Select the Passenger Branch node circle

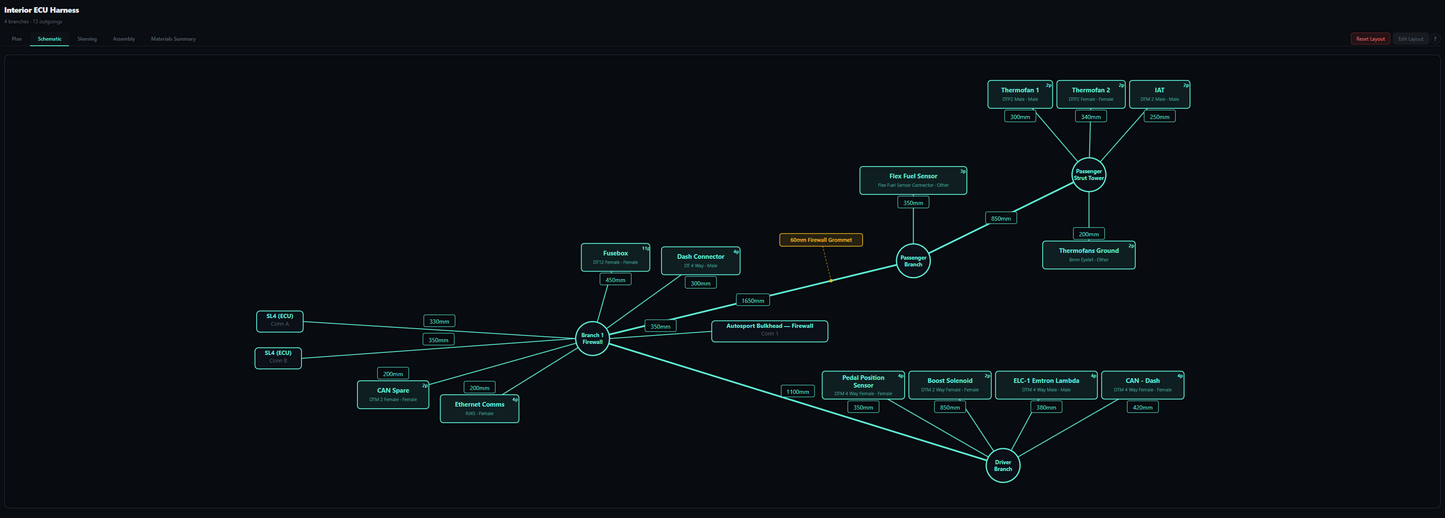913,260
